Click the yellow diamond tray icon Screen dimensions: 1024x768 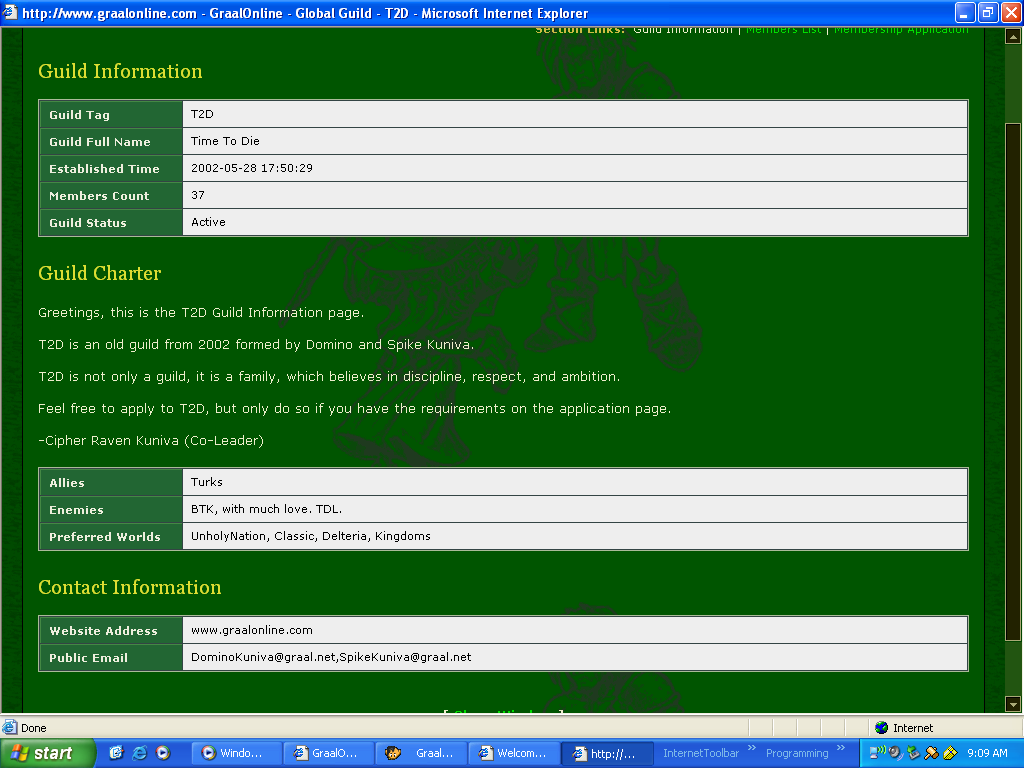[950, 753]
